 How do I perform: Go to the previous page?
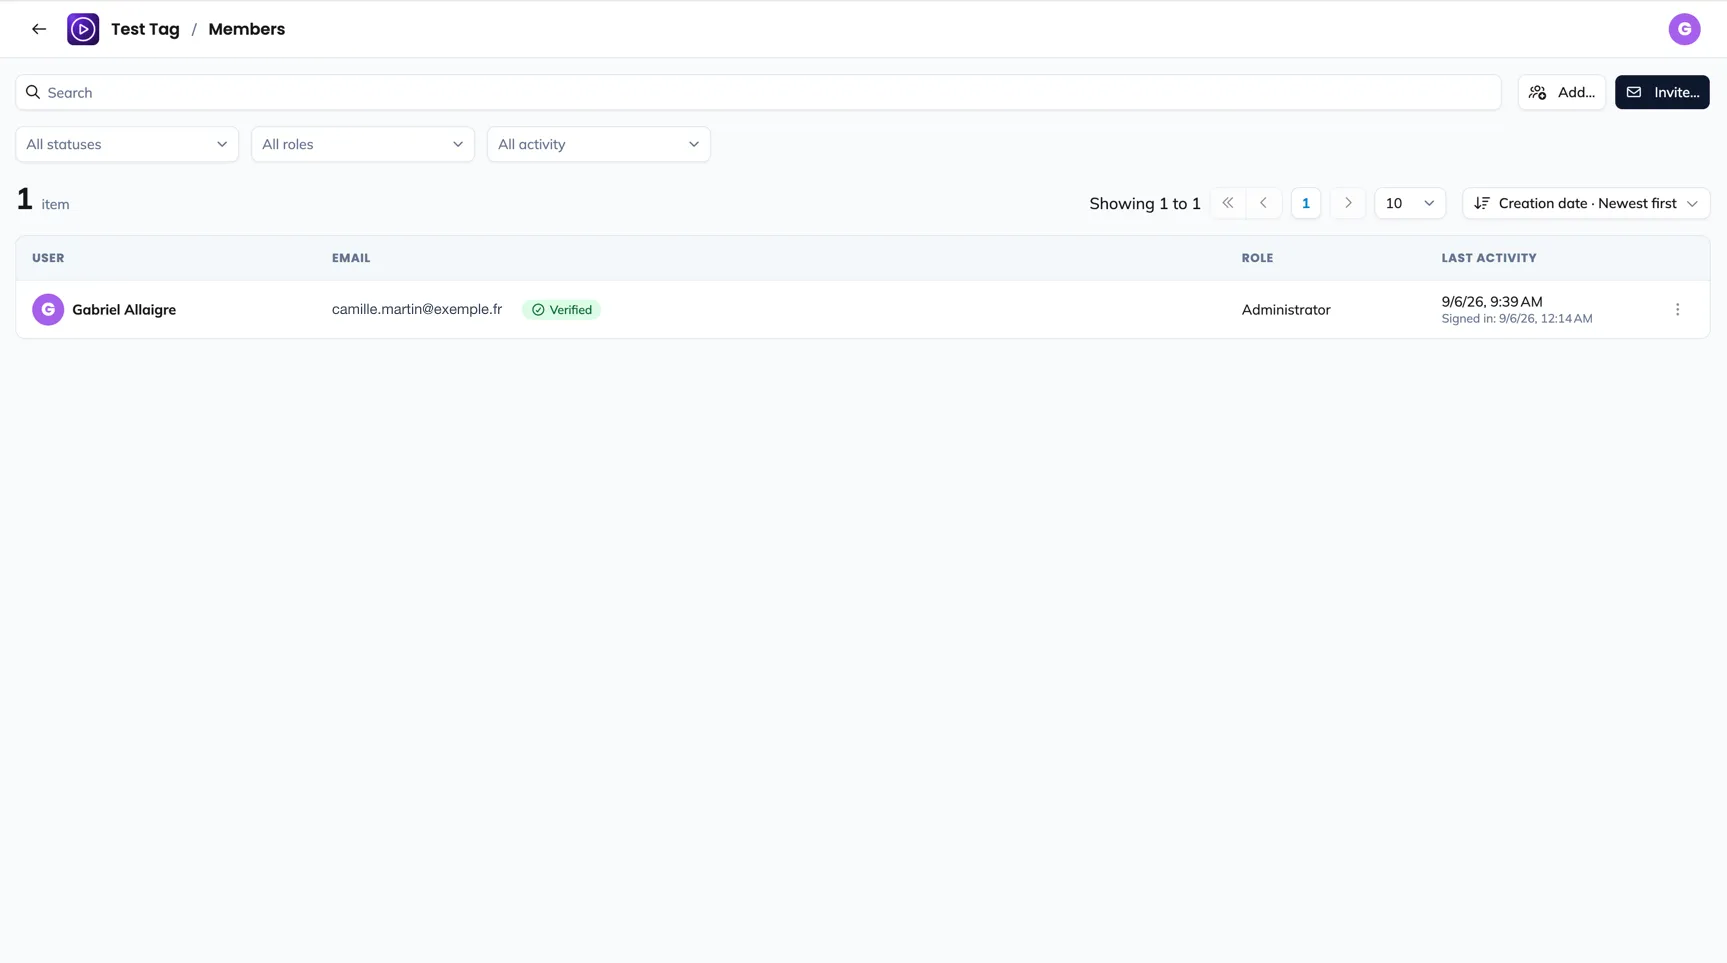pyautogui.click(x=1263, y=203)
